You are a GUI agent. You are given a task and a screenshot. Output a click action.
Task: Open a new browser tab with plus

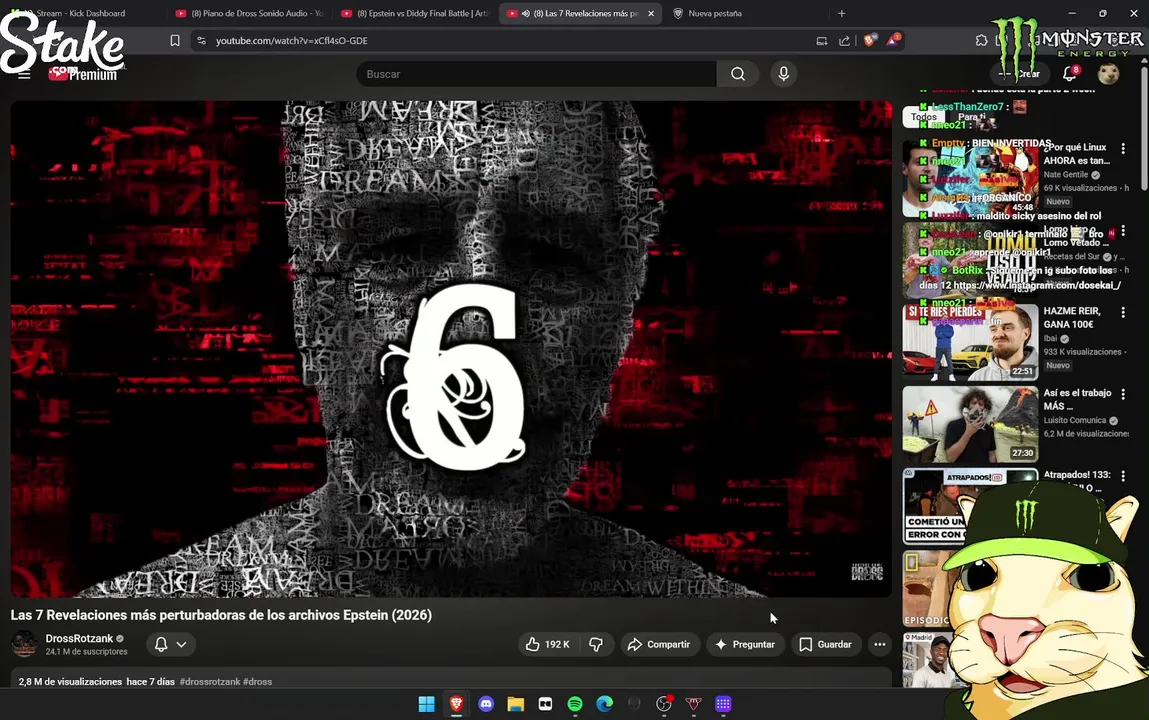click(841, 13)
